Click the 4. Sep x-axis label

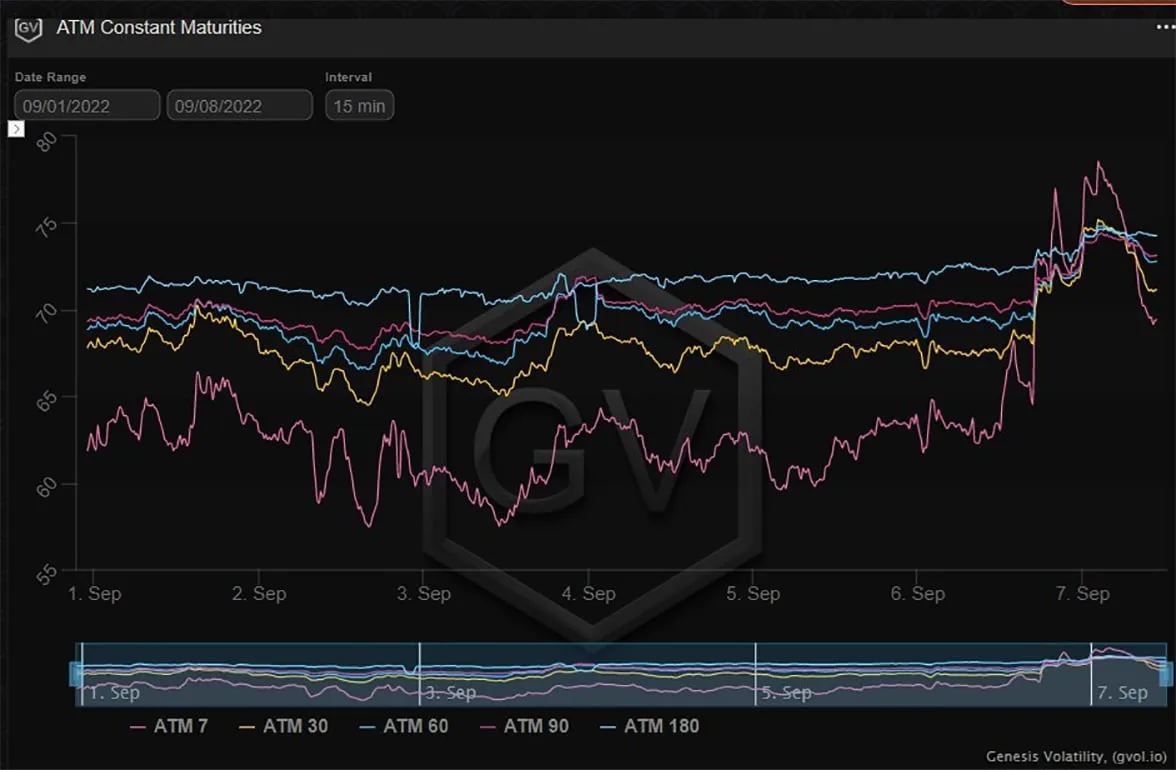(589, 593)
